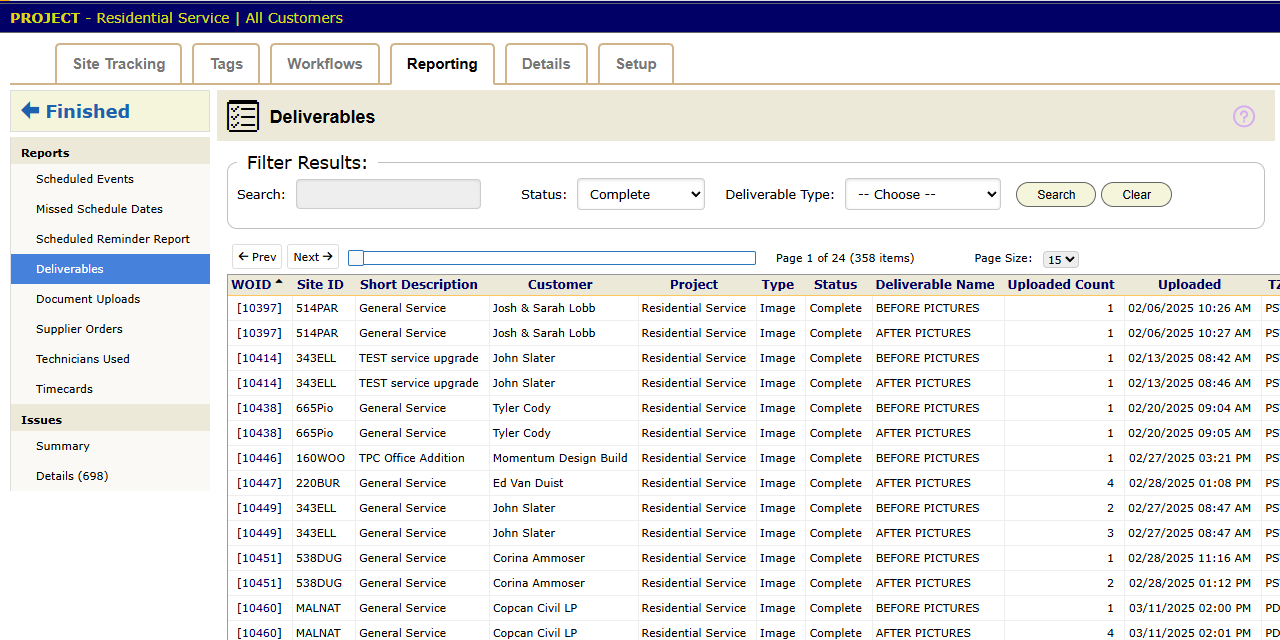Focus the Search text field

(388, 194)
